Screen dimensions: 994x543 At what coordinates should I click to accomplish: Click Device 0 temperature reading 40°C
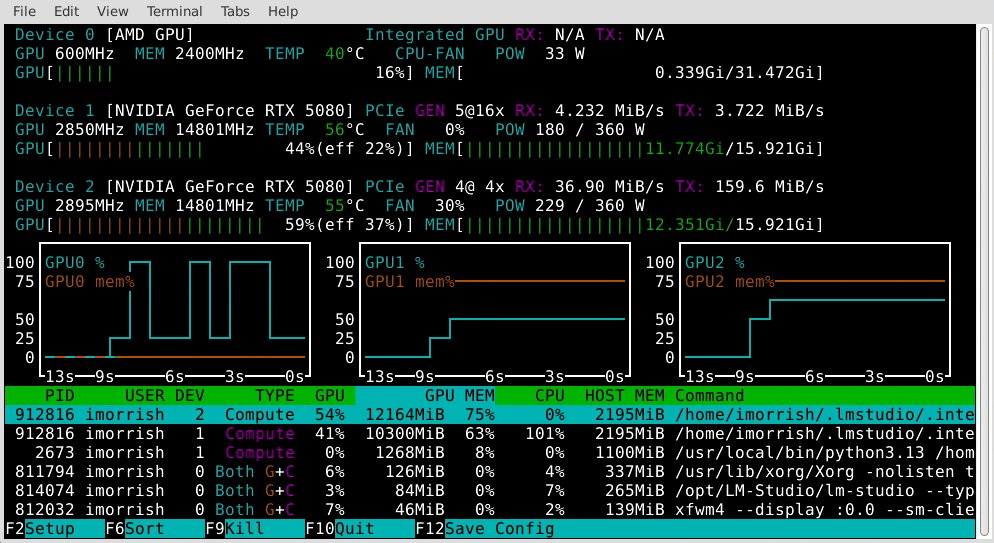pos(344,53)
